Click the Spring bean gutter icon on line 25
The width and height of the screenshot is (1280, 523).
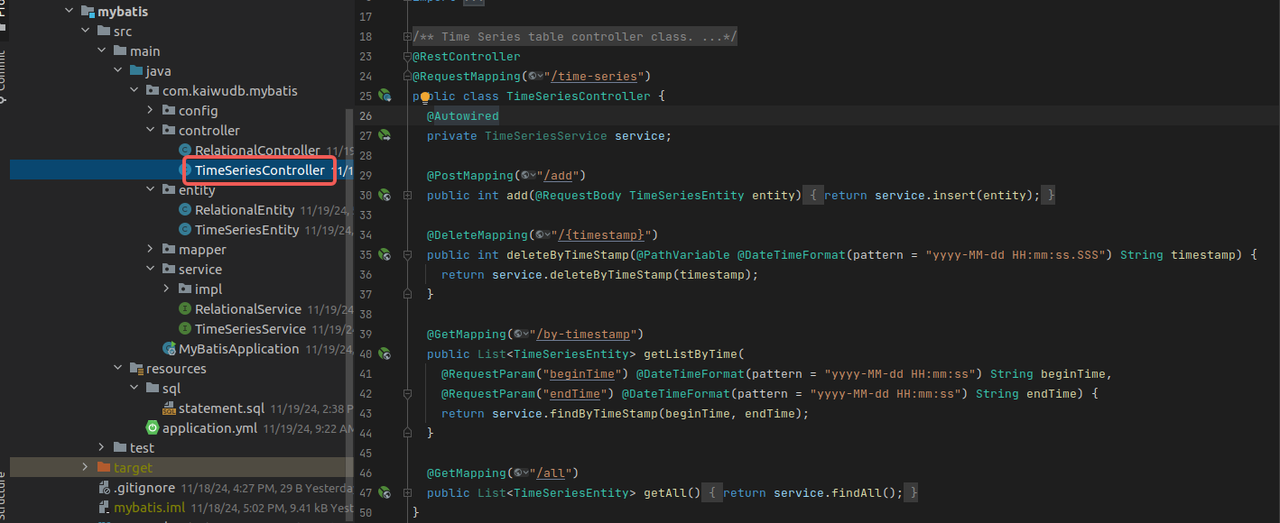point(384,96)
